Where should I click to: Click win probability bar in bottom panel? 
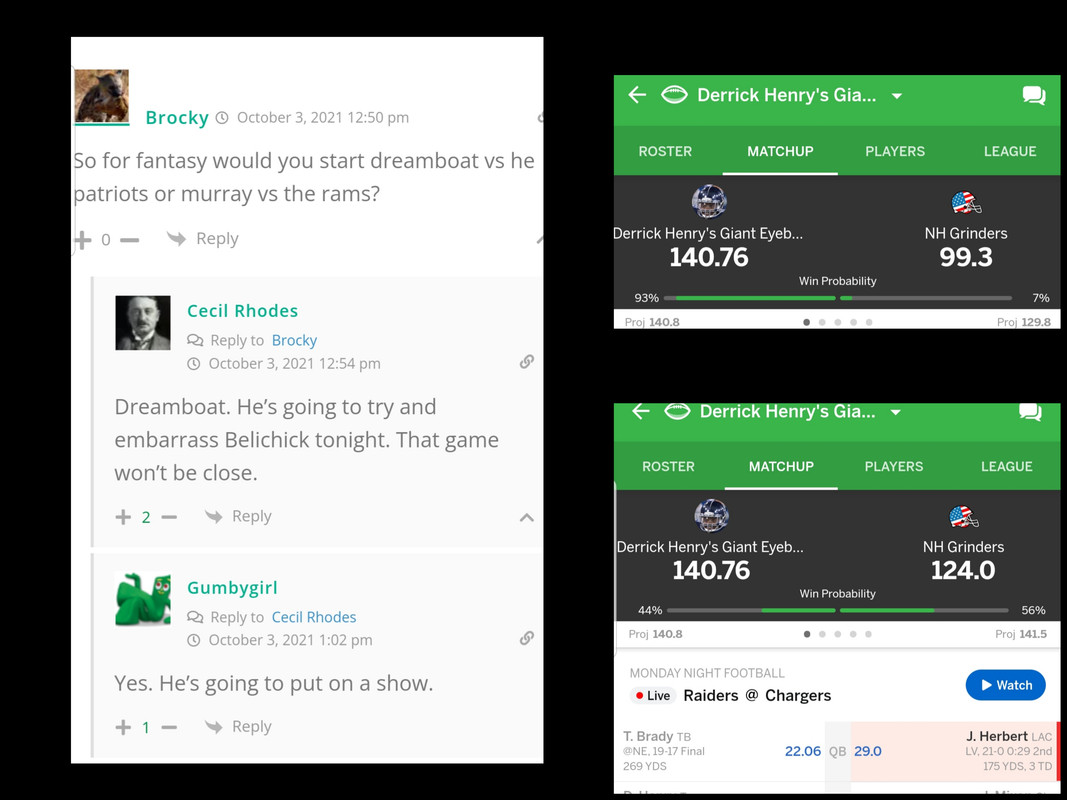(838, 610)
